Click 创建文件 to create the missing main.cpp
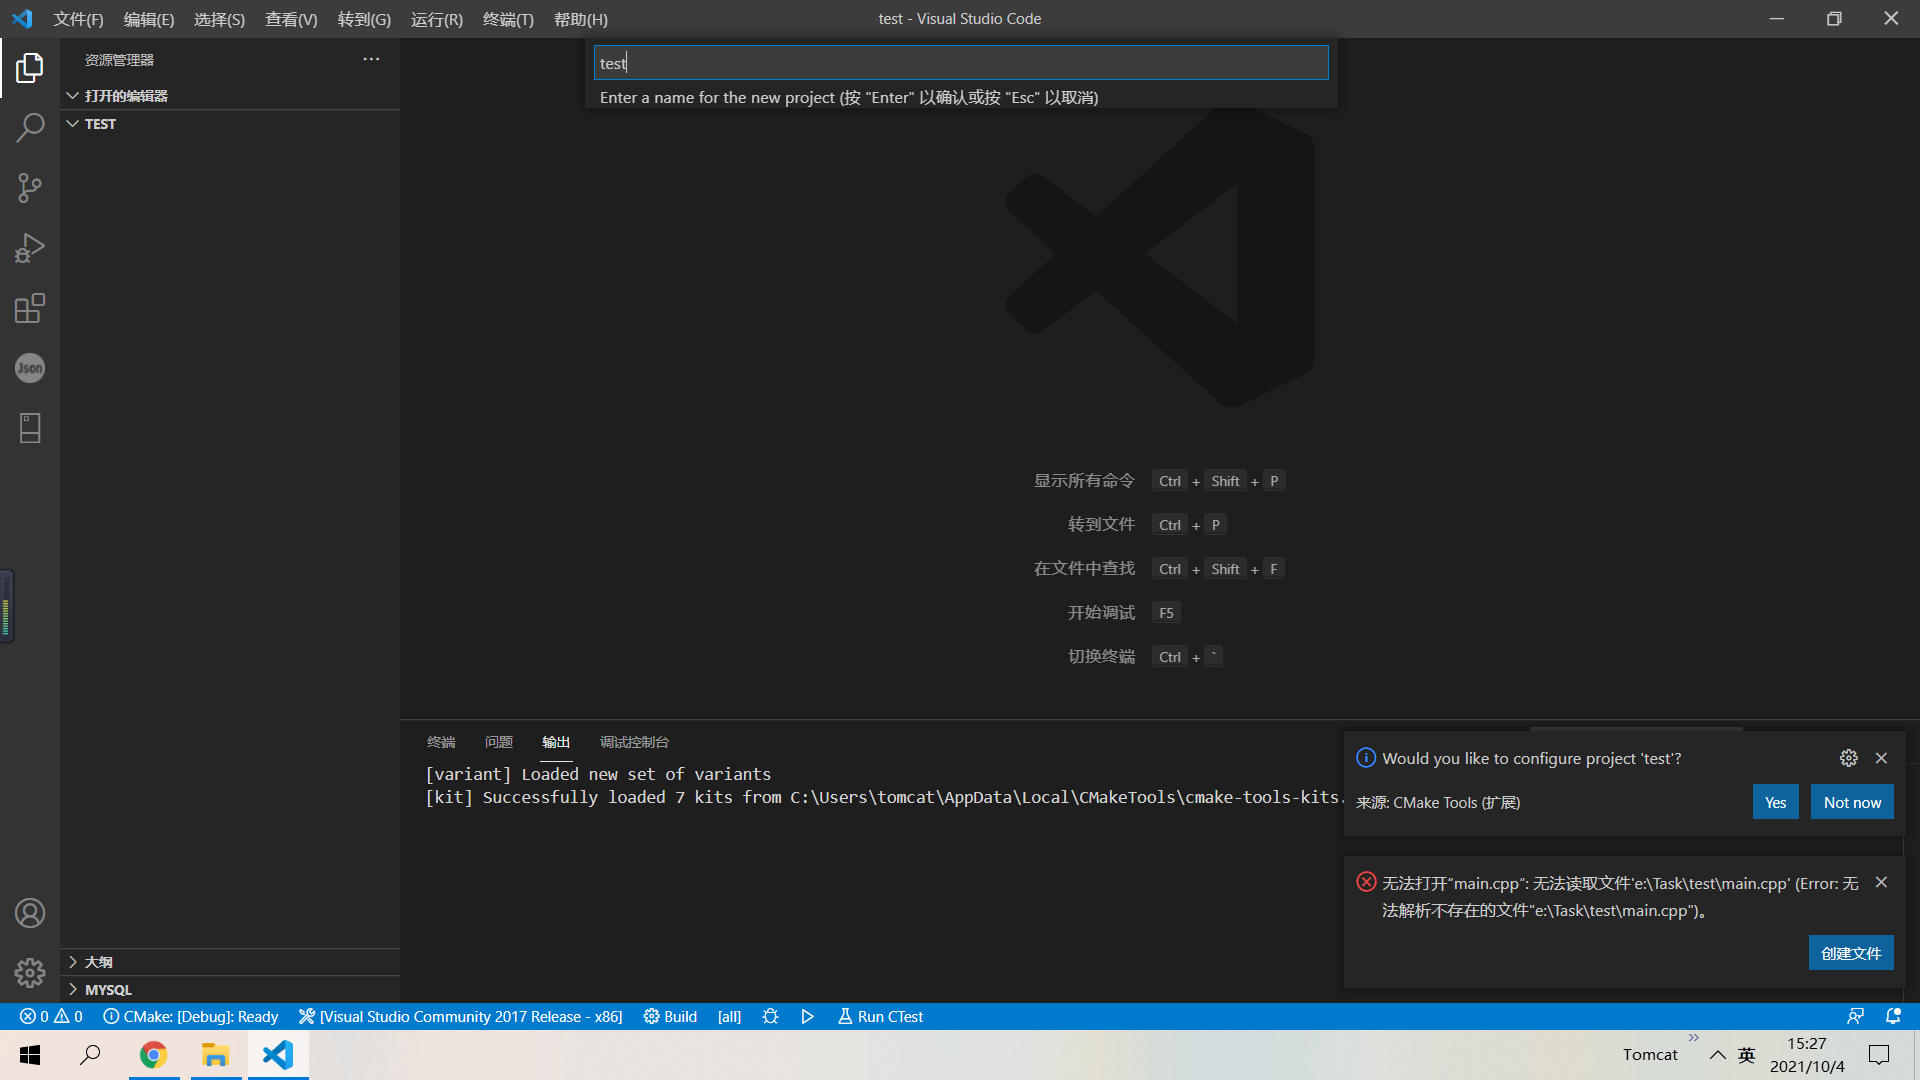1920x1080 pixels. point(1850,953)
